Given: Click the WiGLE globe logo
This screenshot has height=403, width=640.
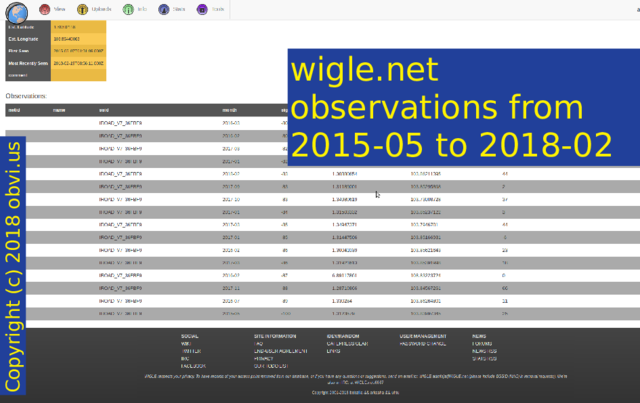Looking at the screenshot, I should click(x=17, y=12).
